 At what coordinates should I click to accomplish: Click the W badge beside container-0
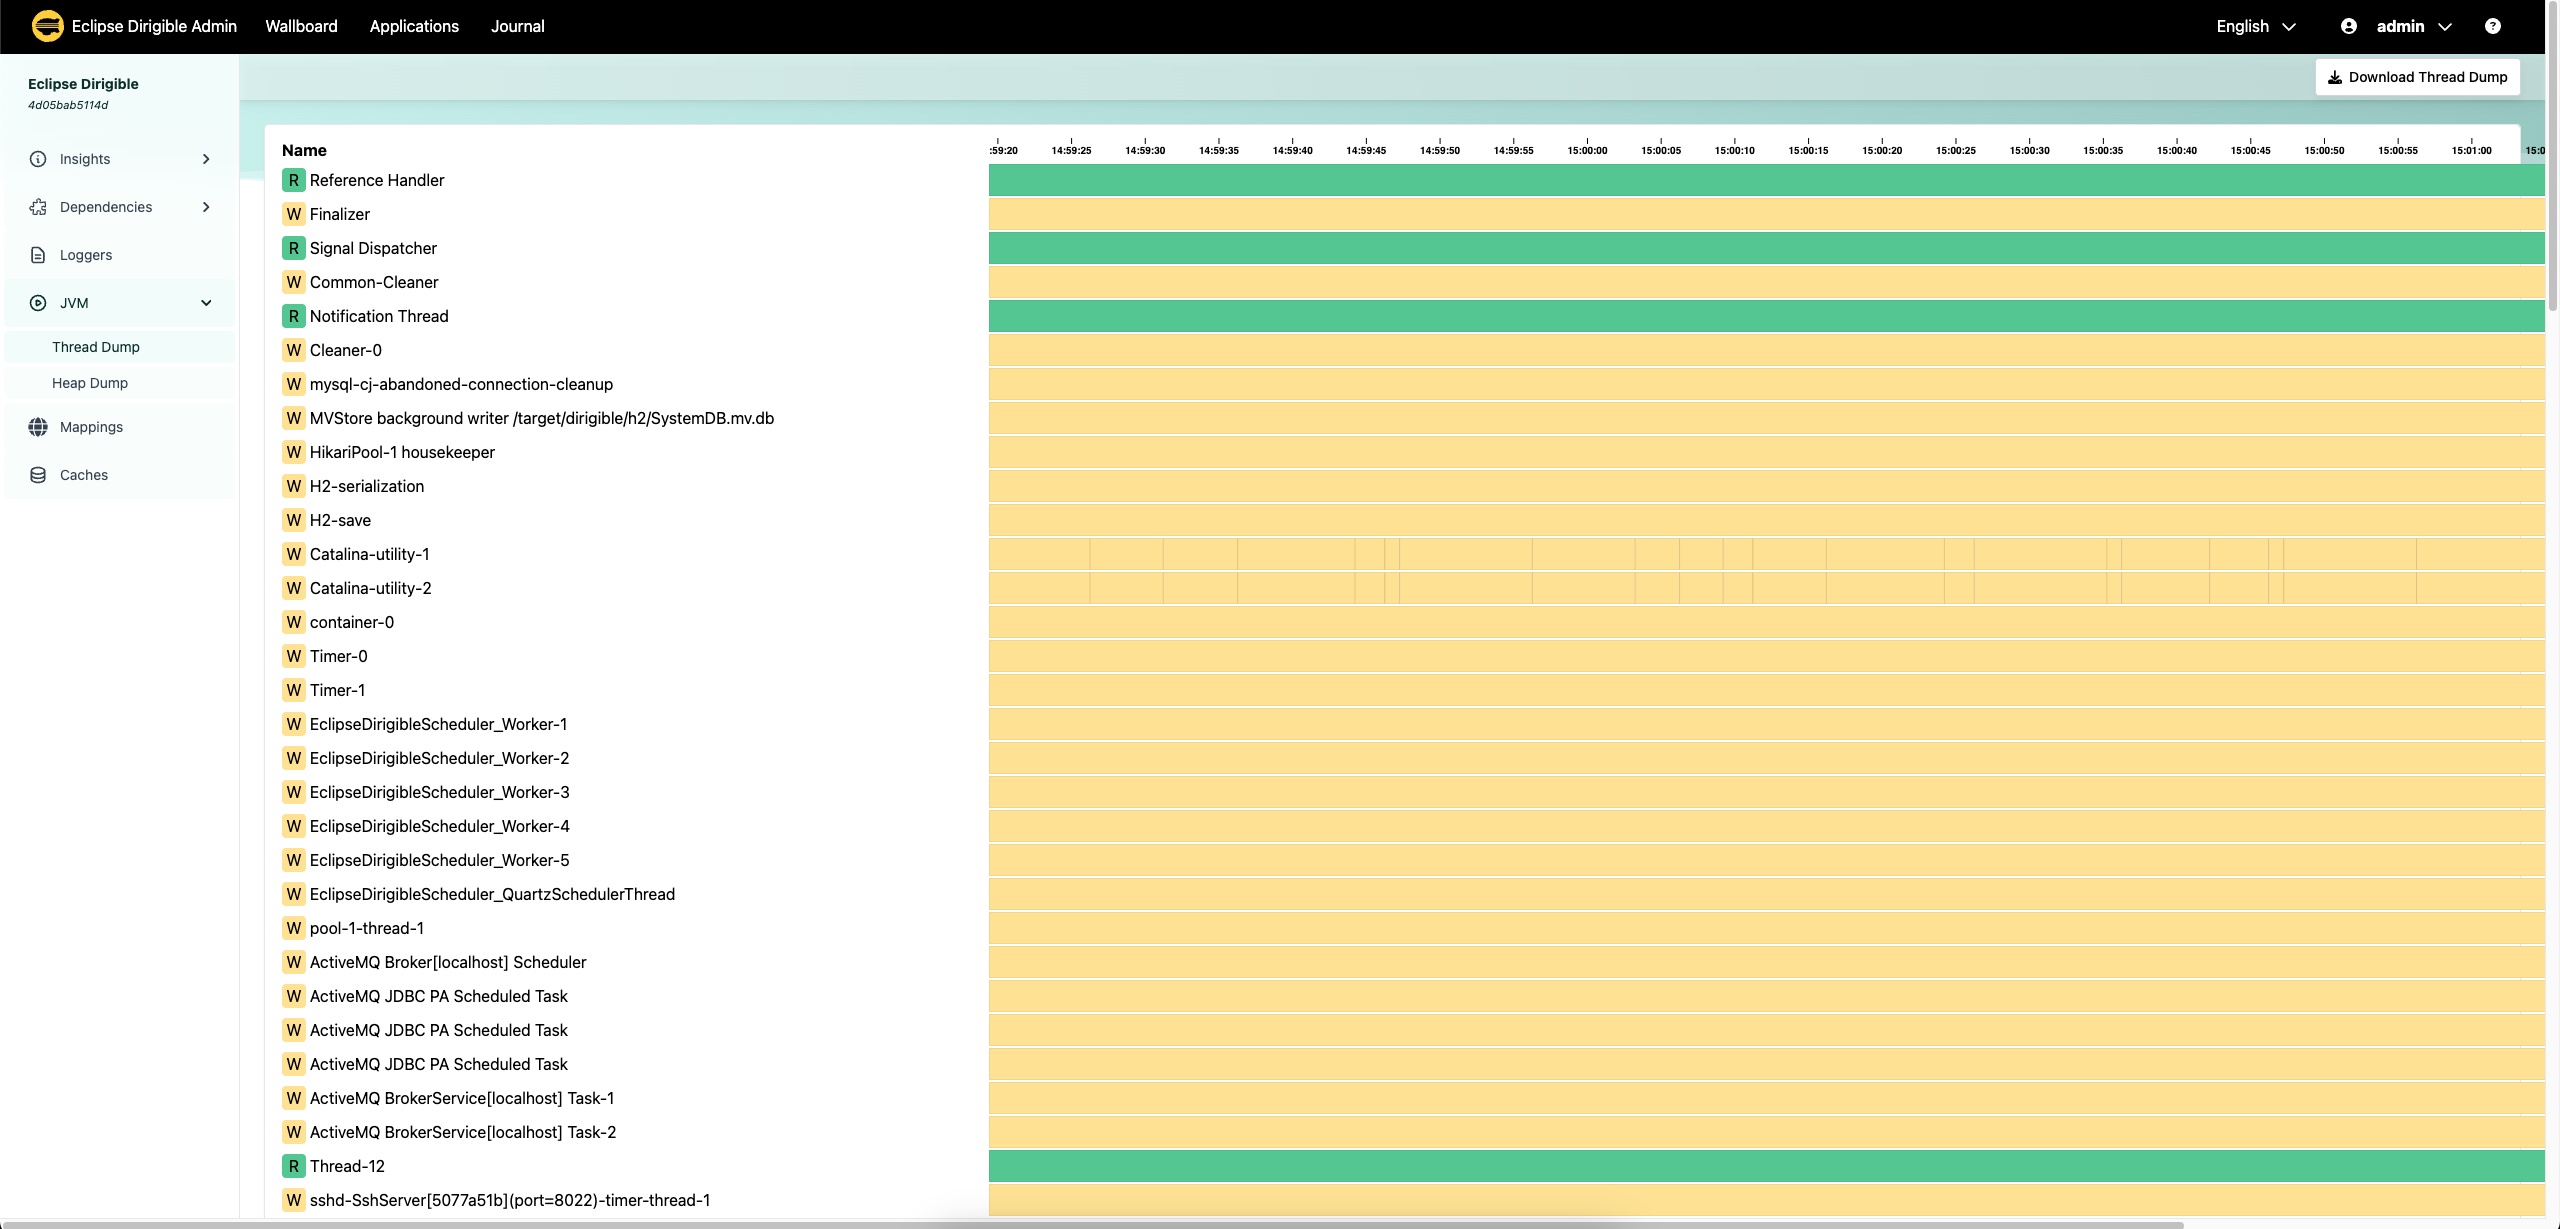coord(293,622)
